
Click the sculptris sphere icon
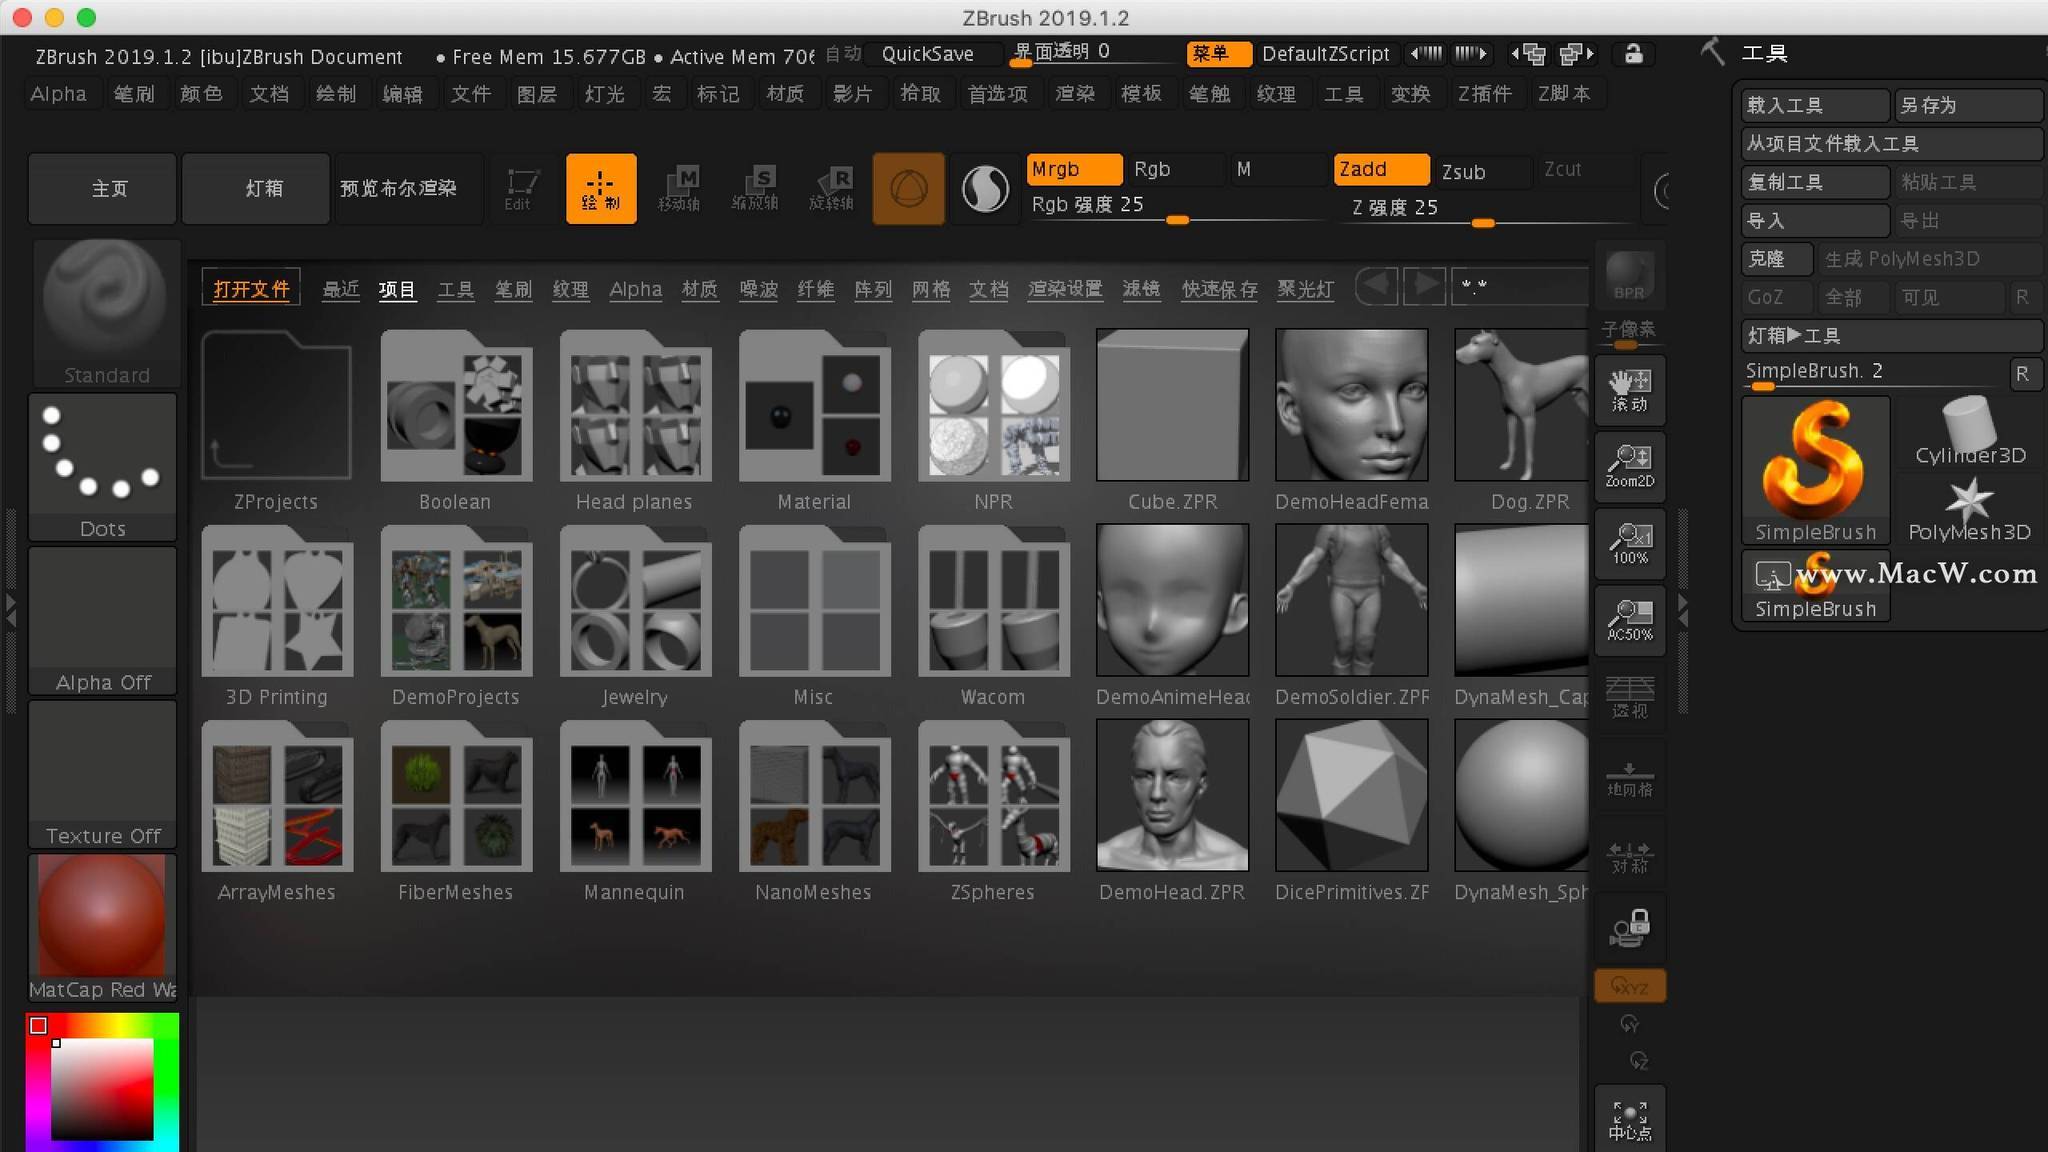(985, 189)
